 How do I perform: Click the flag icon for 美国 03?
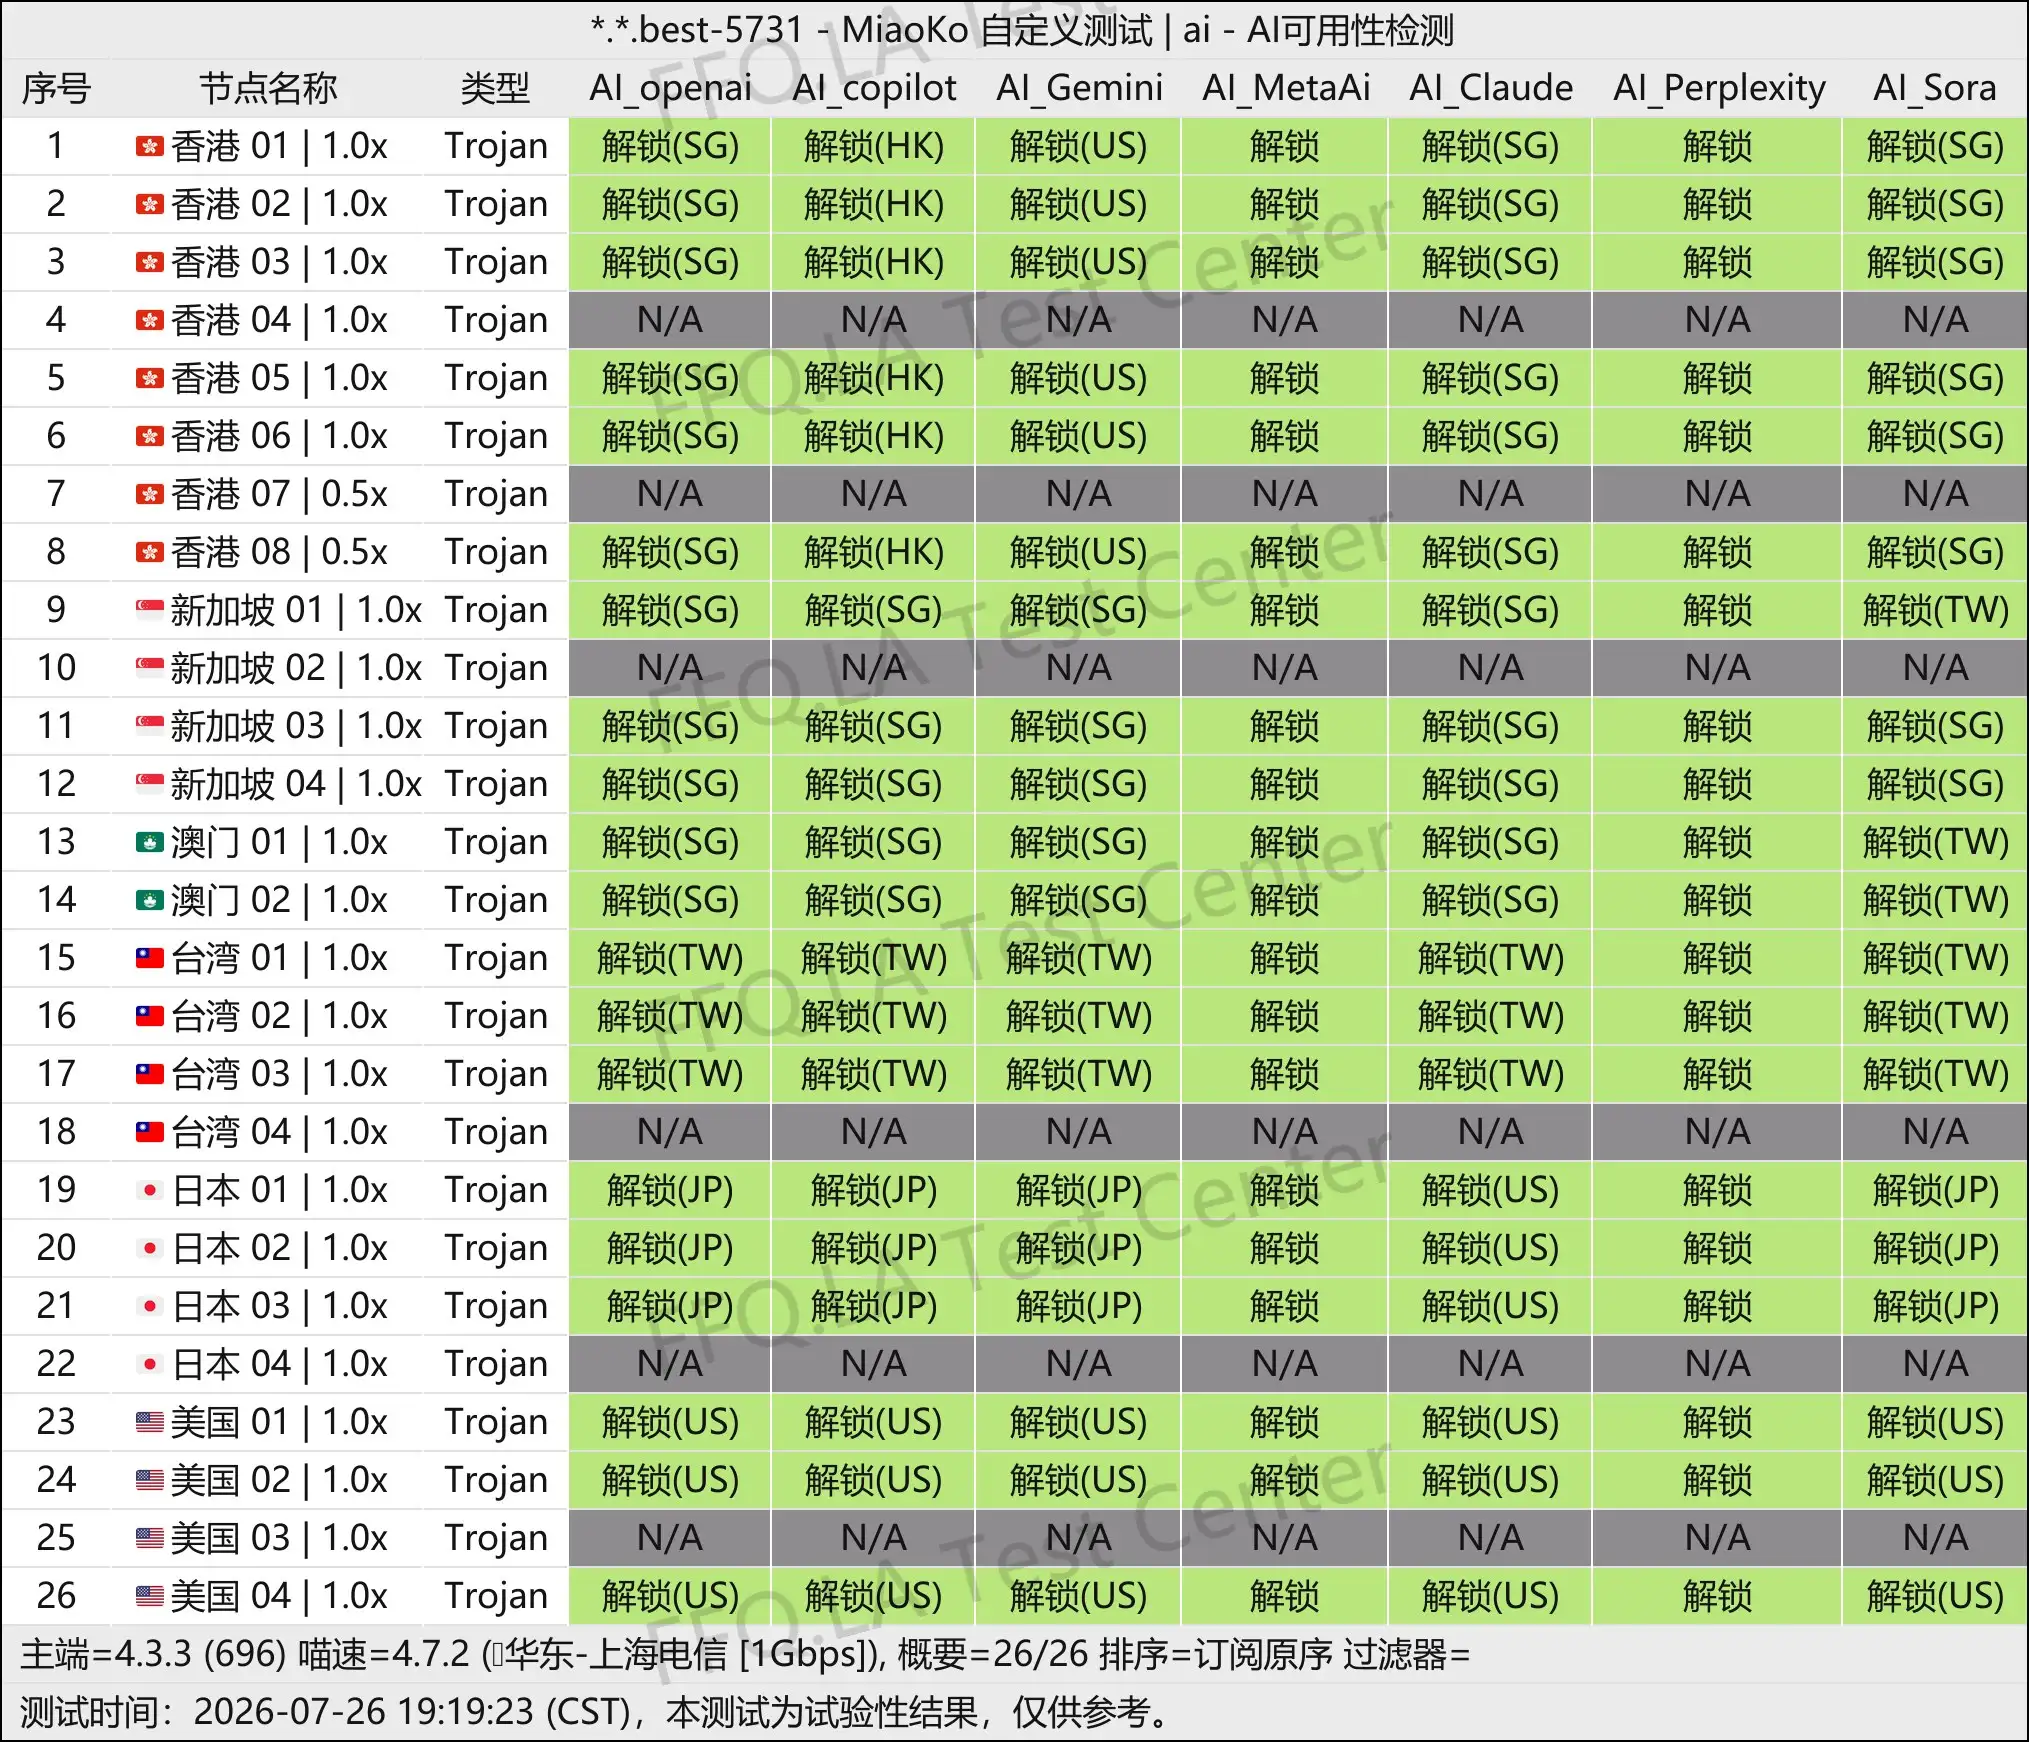[149, 1539]
